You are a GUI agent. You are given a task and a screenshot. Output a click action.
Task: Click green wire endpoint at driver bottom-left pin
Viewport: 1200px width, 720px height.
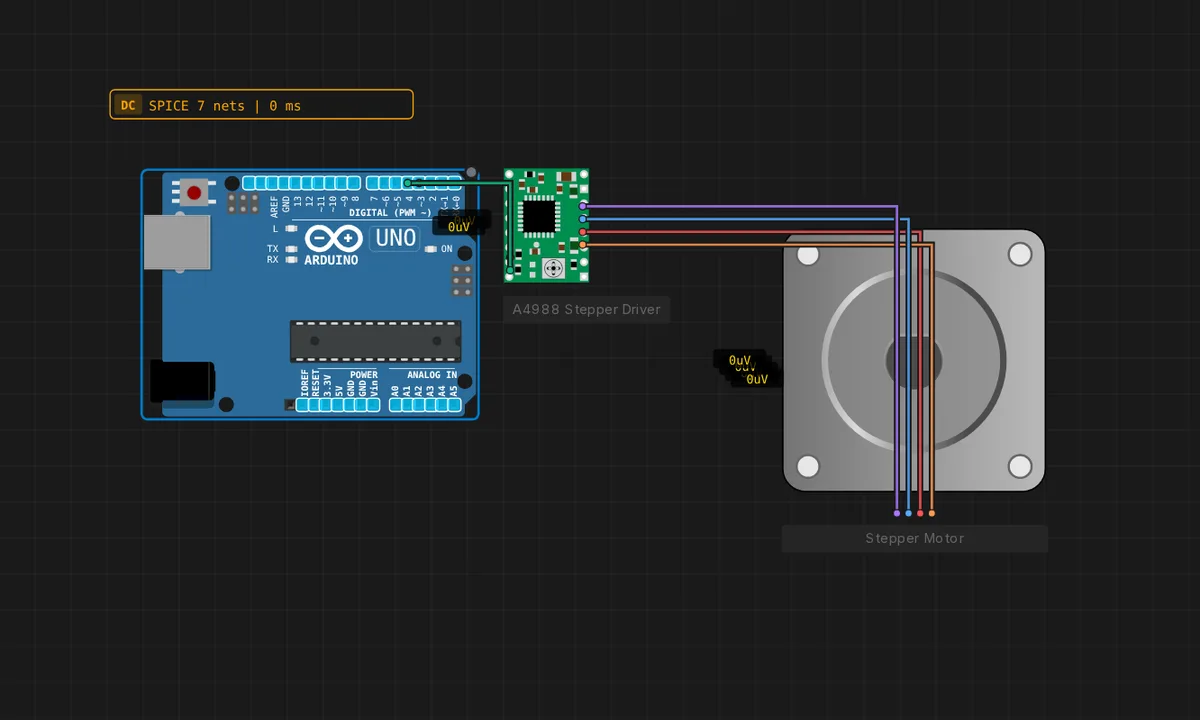(510, 270)
